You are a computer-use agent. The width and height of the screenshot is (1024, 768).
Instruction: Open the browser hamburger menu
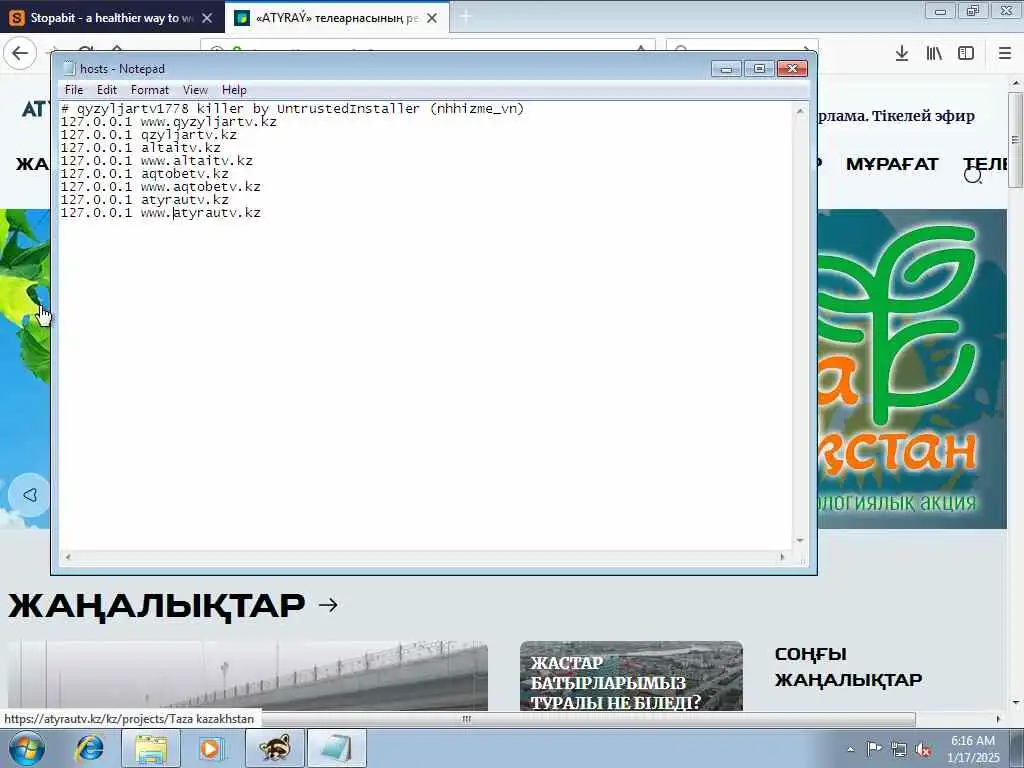[x=1005, y=54]
